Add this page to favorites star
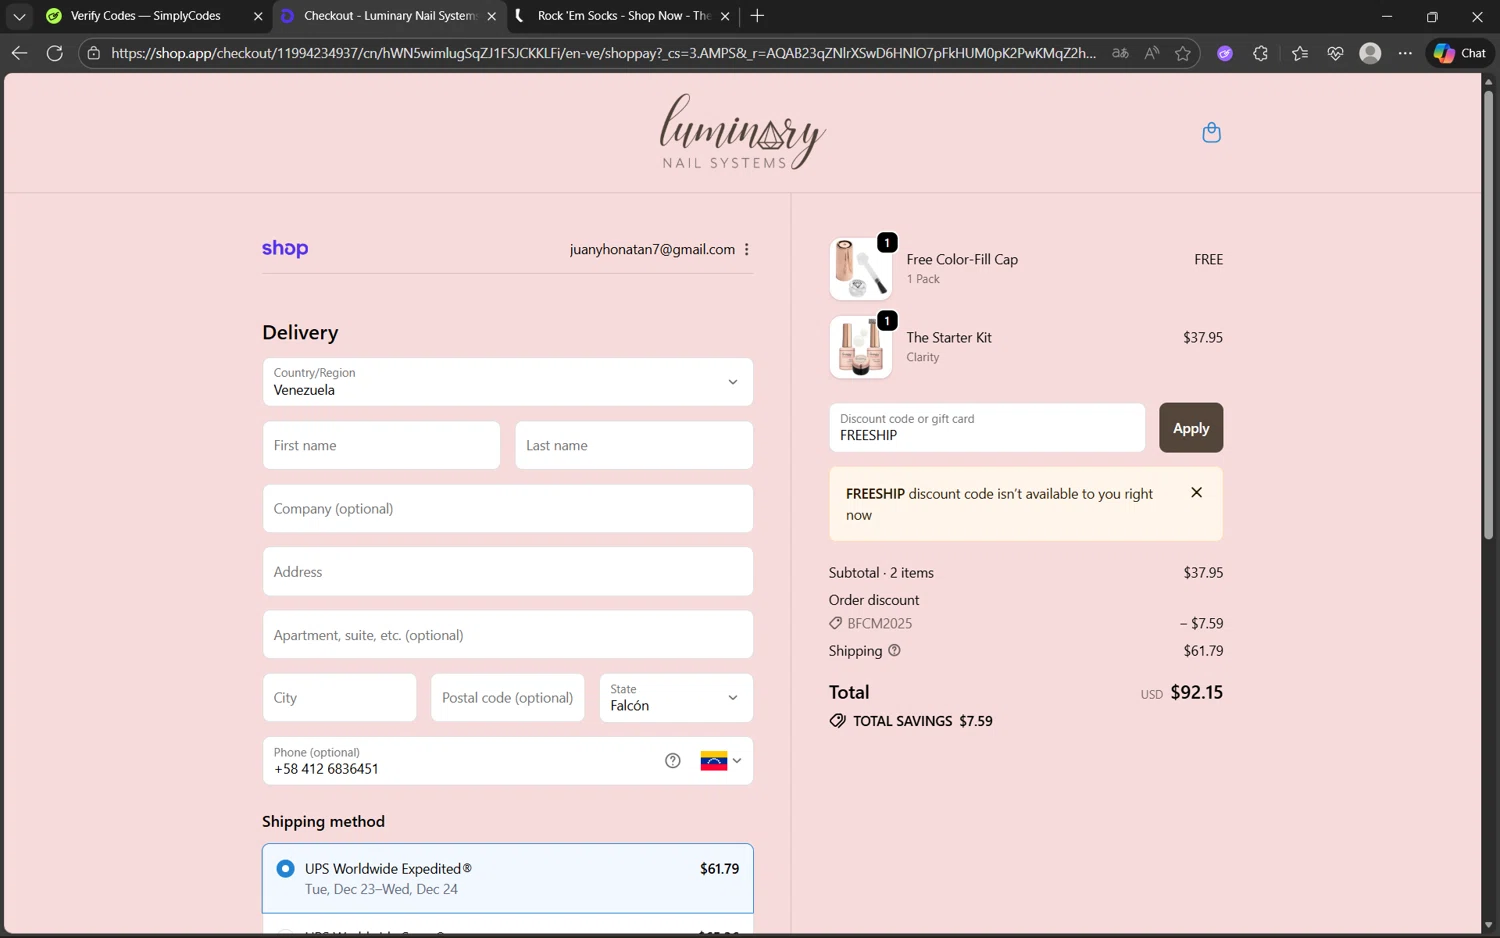 [x=1183, y=53]
